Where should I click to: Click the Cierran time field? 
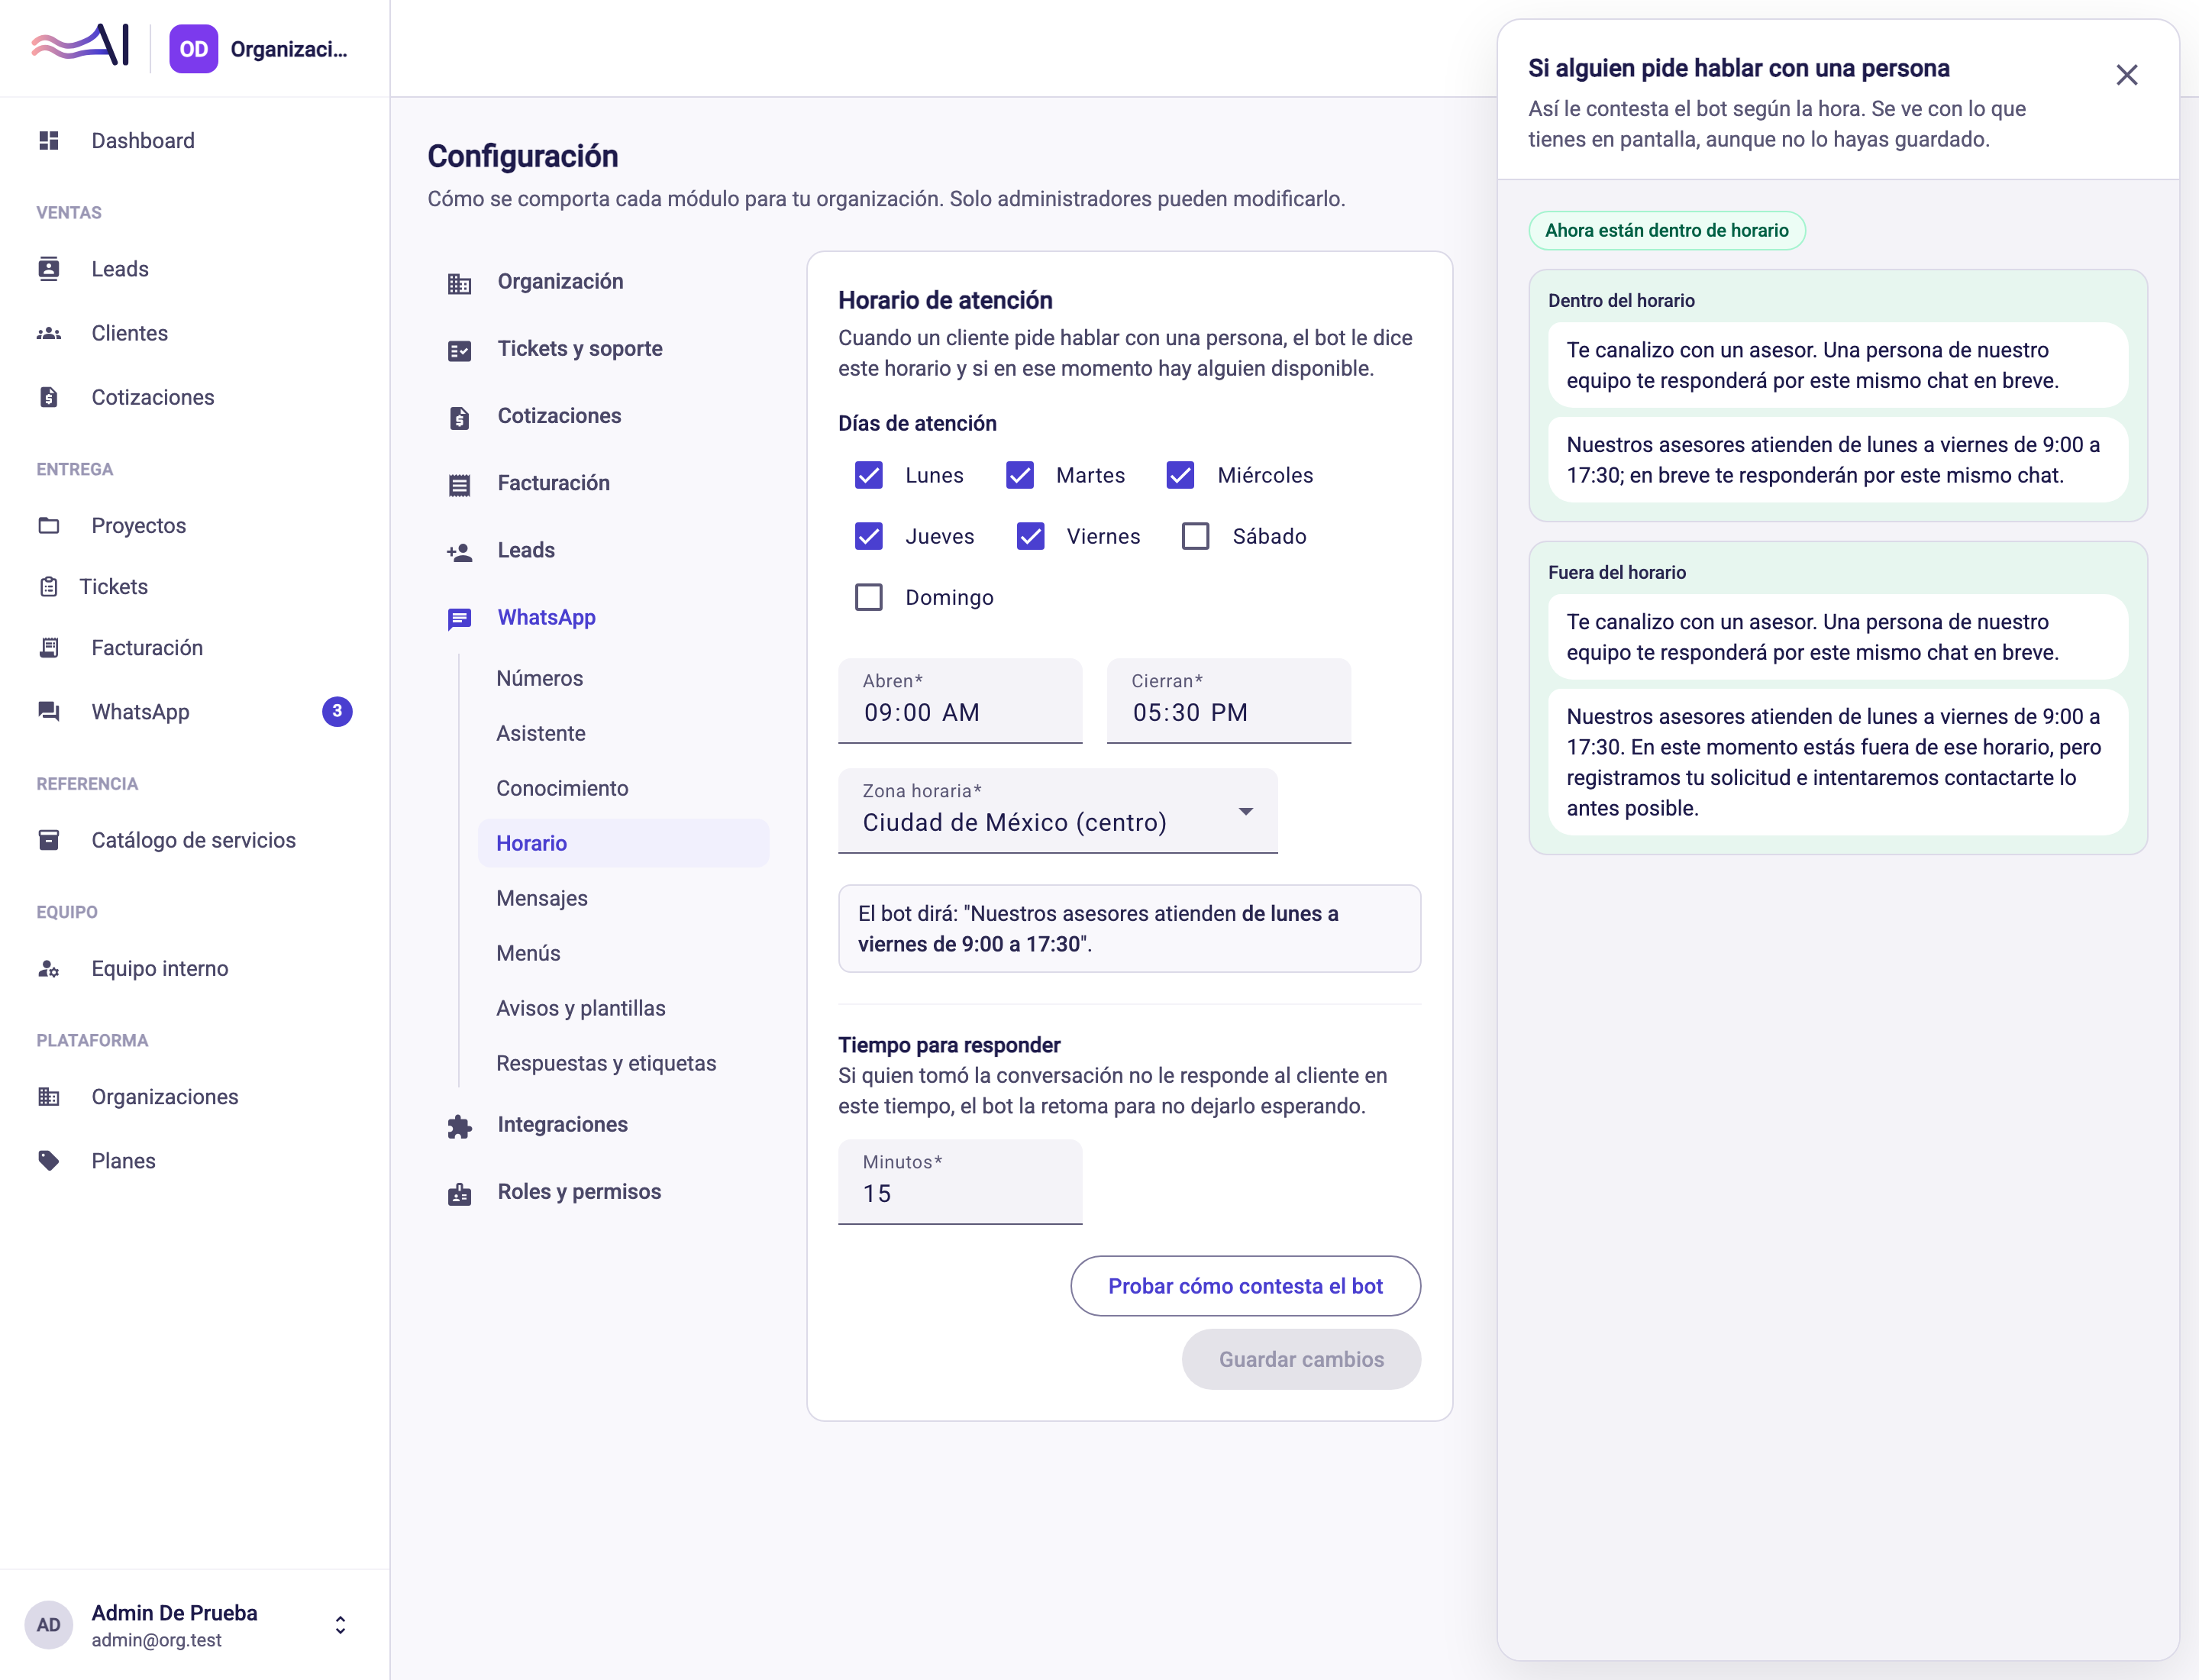coord(1229,701)
